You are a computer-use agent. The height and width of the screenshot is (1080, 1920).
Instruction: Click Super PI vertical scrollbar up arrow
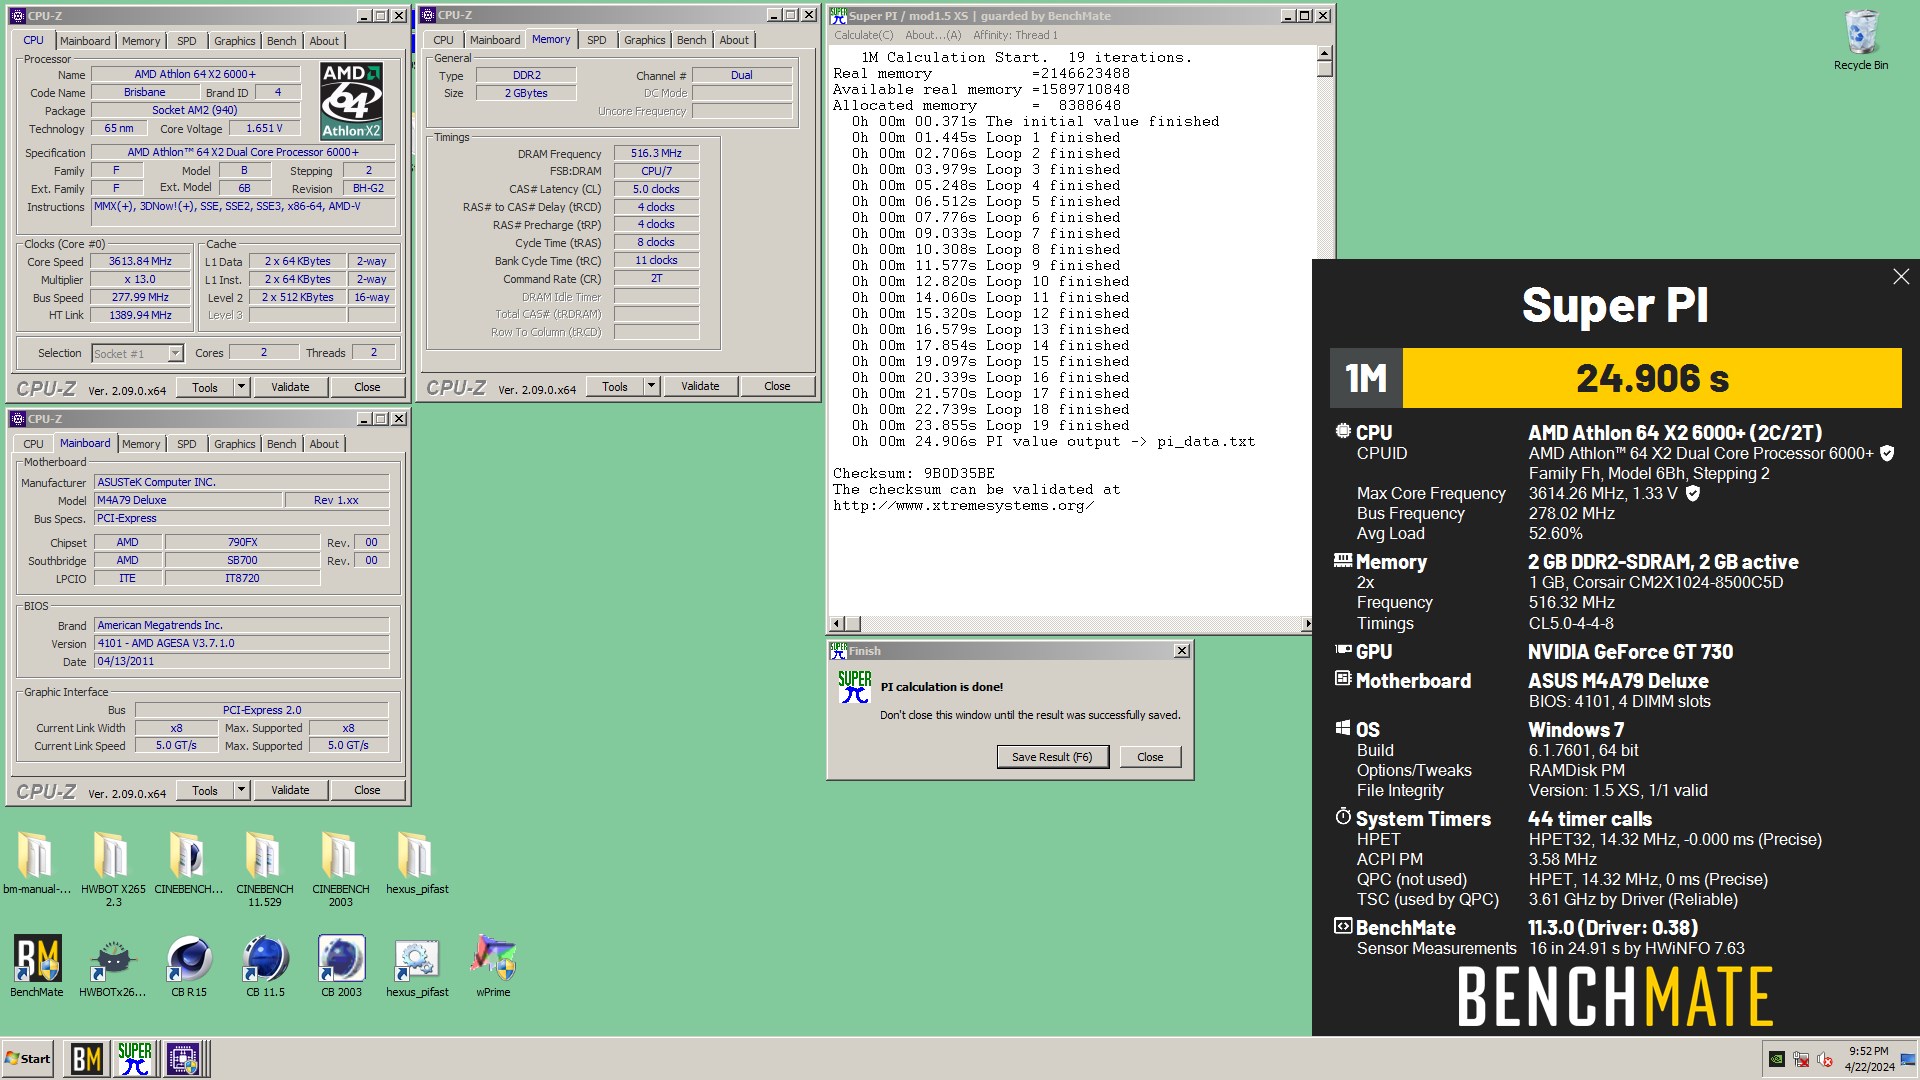1324,55
